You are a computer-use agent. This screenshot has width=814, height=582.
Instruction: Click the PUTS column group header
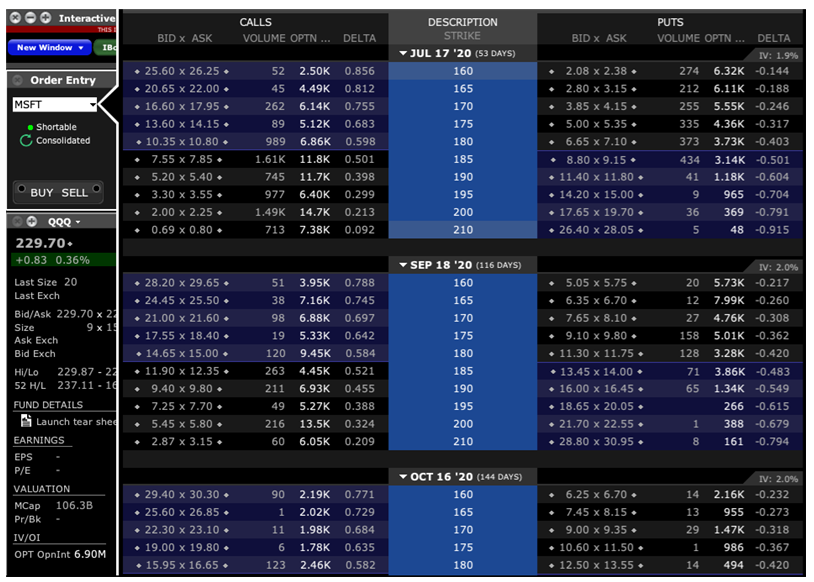pos(671,22)
